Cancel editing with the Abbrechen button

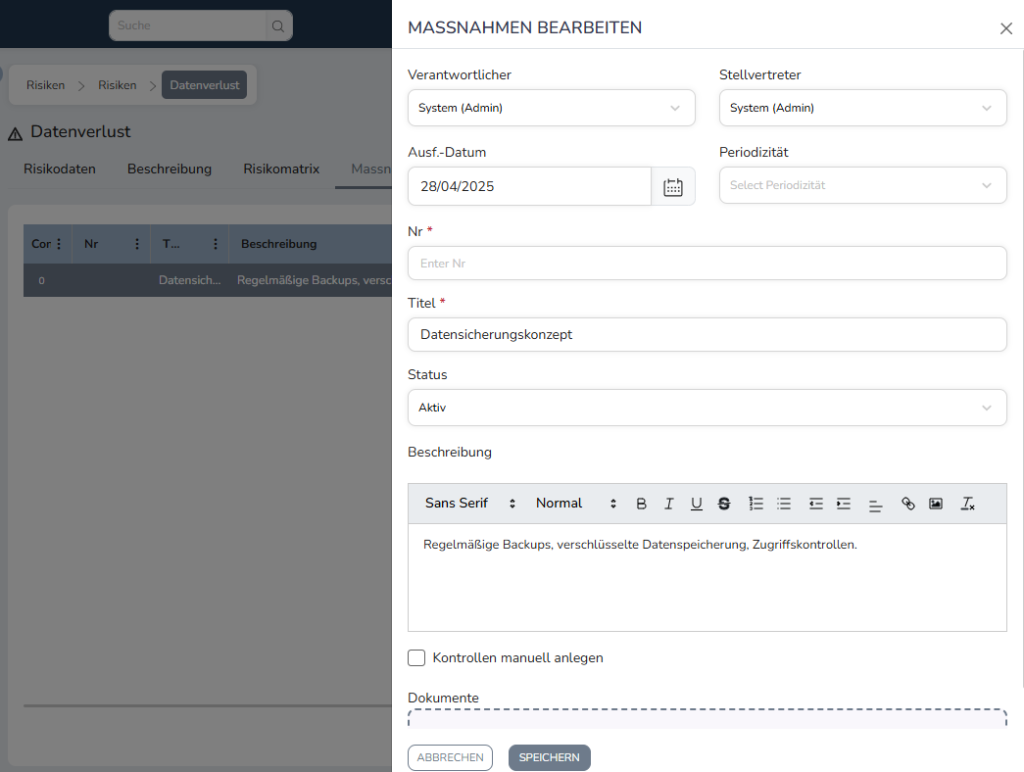coord(450,758)
